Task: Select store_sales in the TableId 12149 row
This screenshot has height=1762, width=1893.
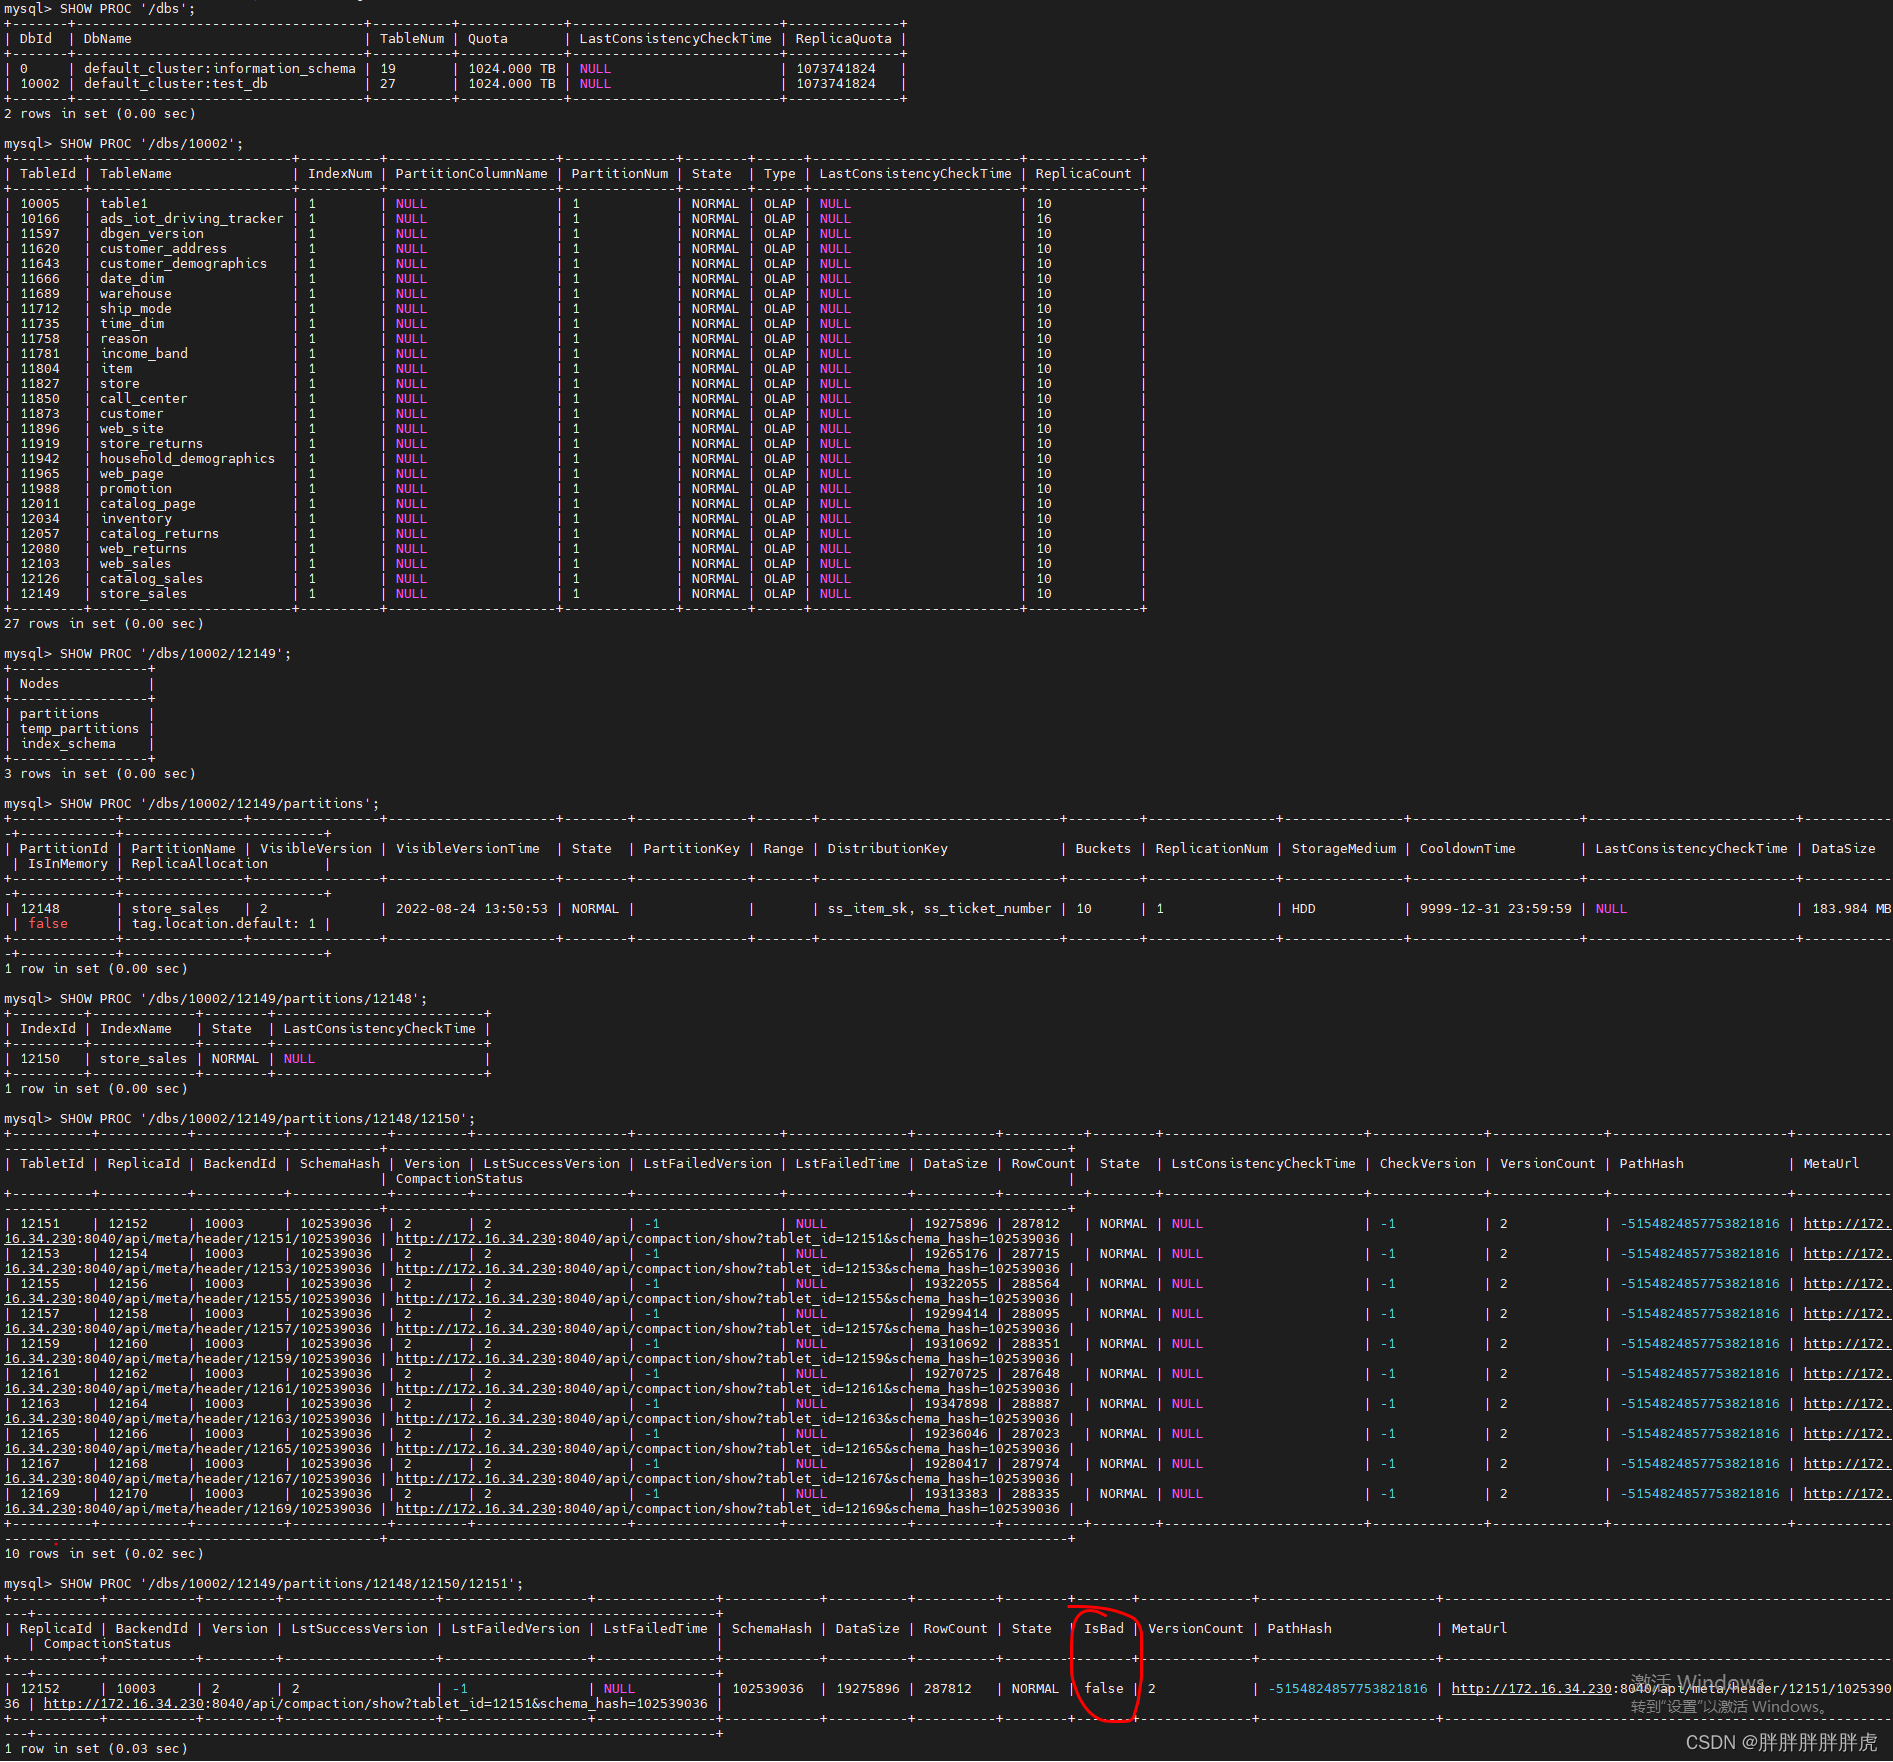Action: (143, 593)
